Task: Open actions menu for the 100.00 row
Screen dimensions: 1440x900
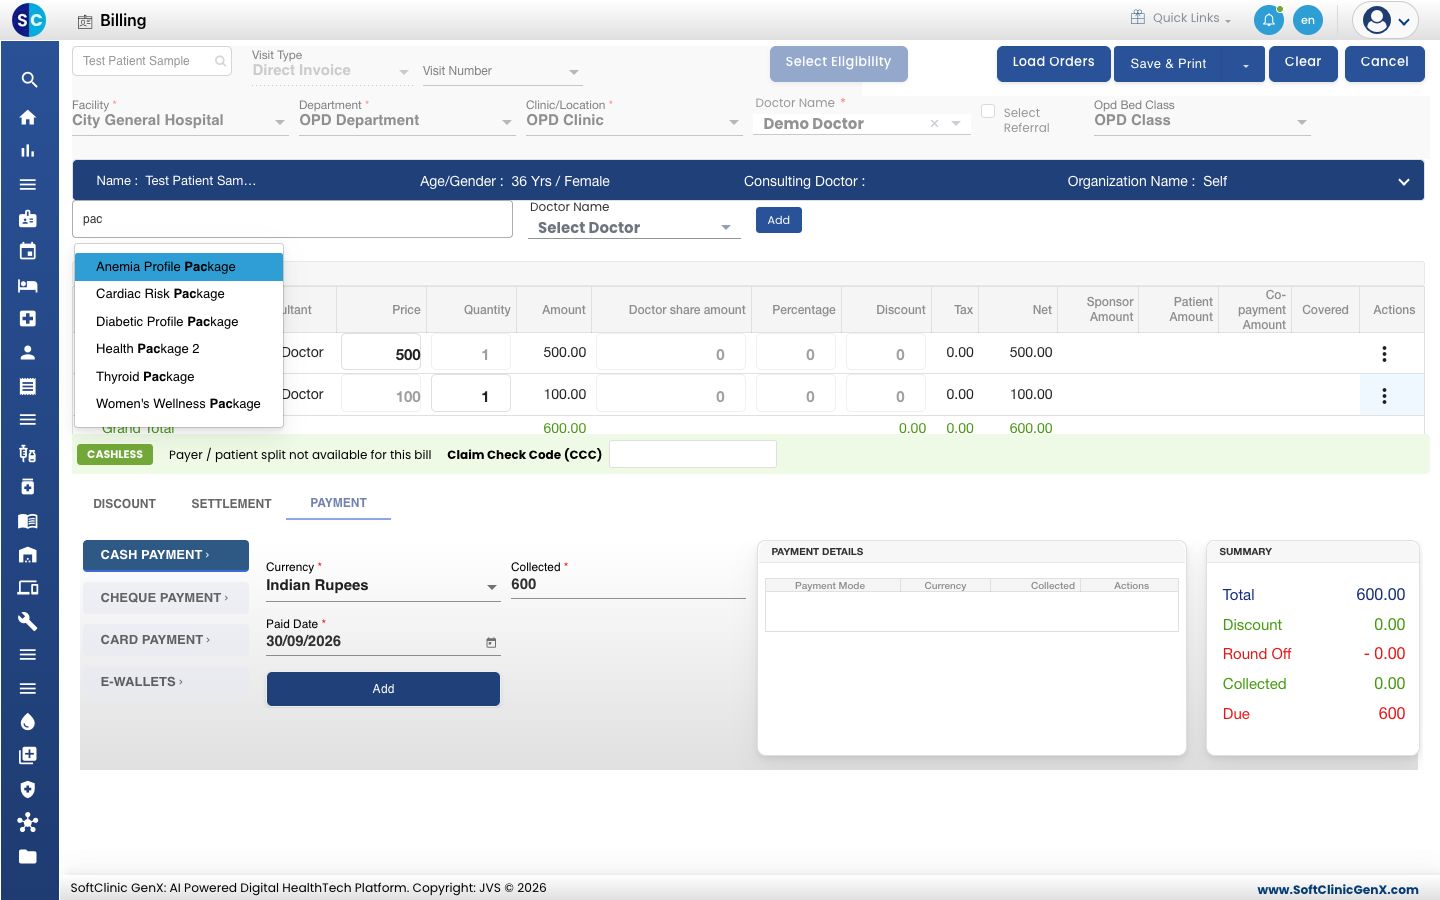Action: (1384, 396)
